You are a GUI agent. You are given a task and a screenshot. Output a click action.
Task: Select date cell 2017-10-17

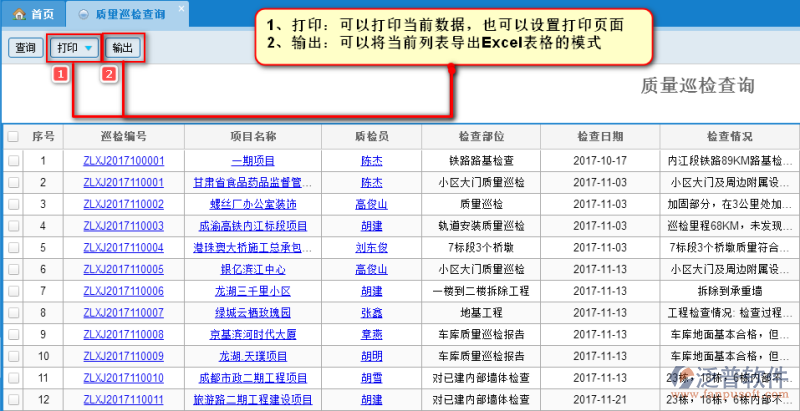[600, 161]
